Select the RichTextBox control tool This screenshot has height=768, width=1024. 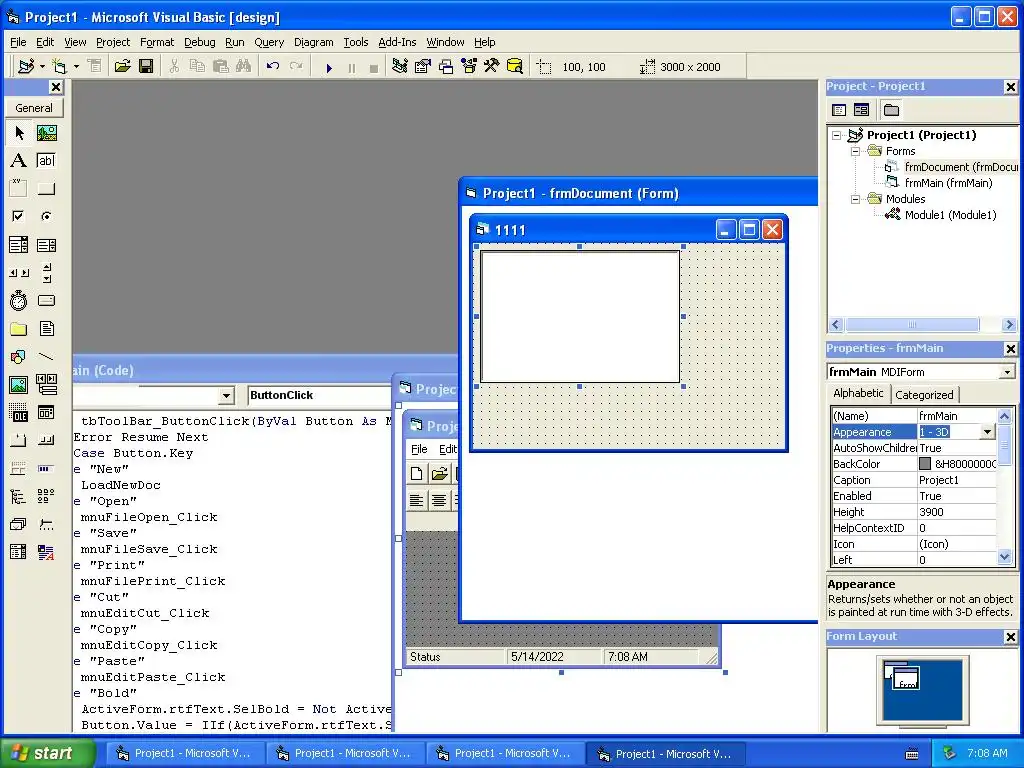point(46,552)
